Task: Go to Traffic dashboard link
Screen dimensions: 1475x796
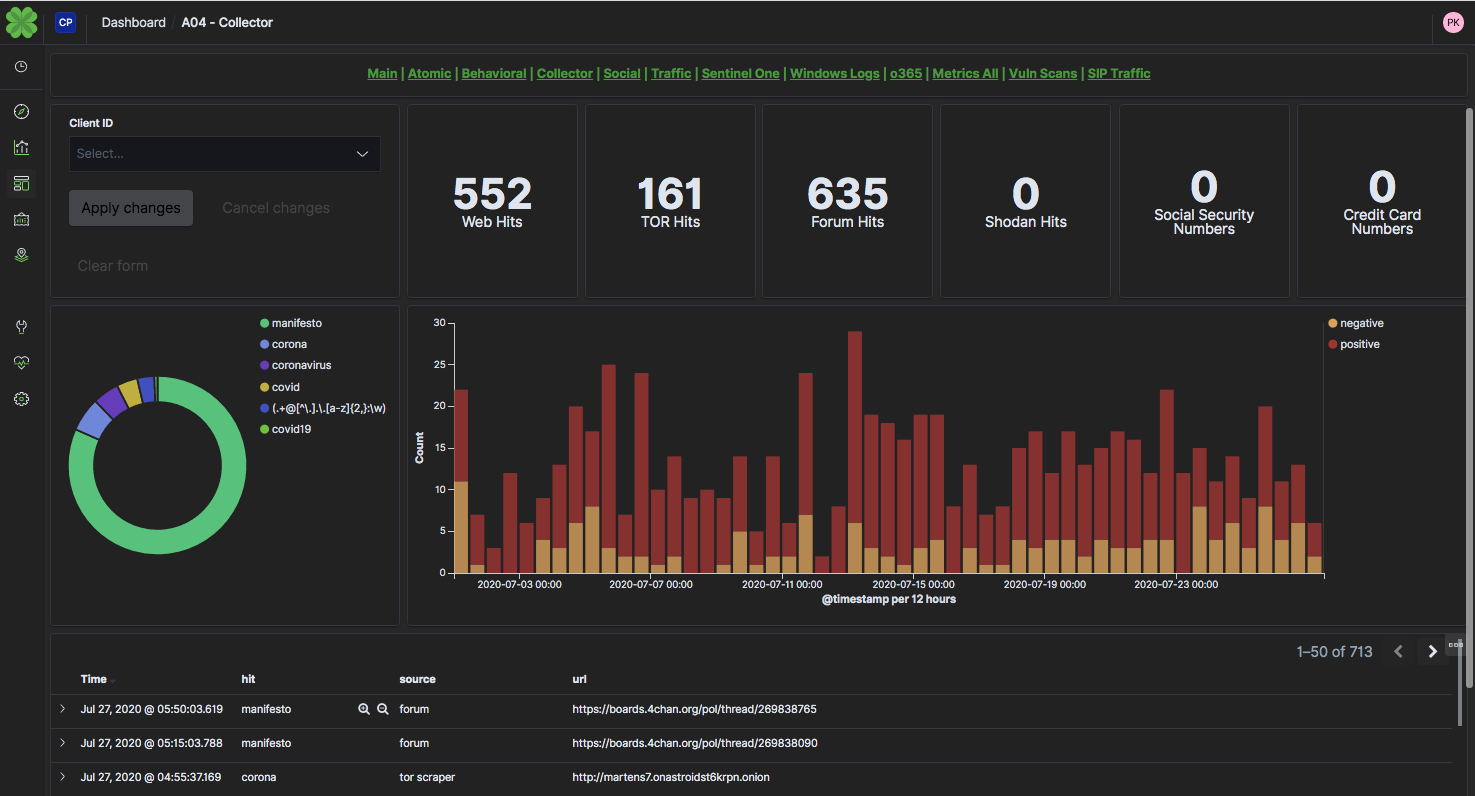Action: pos(671,73)
